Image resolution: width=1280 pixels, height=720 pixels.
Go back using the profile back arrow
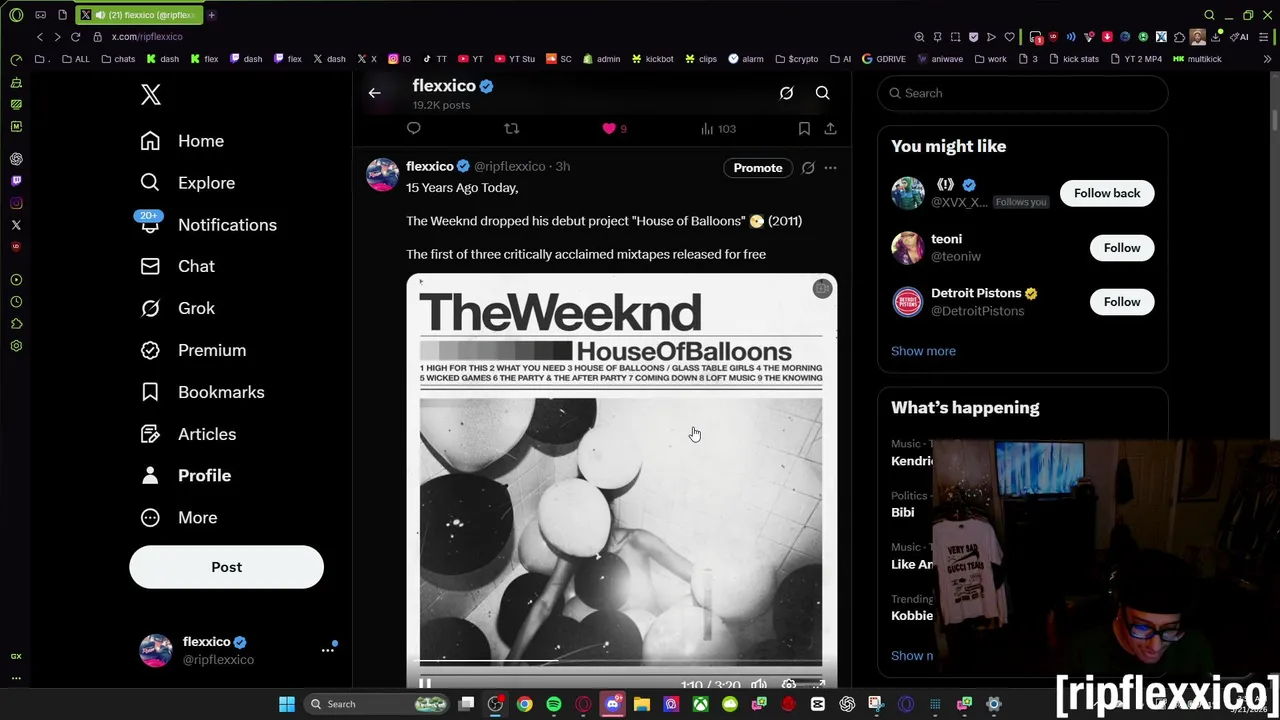pyautogui.click(x=374, y=93)
